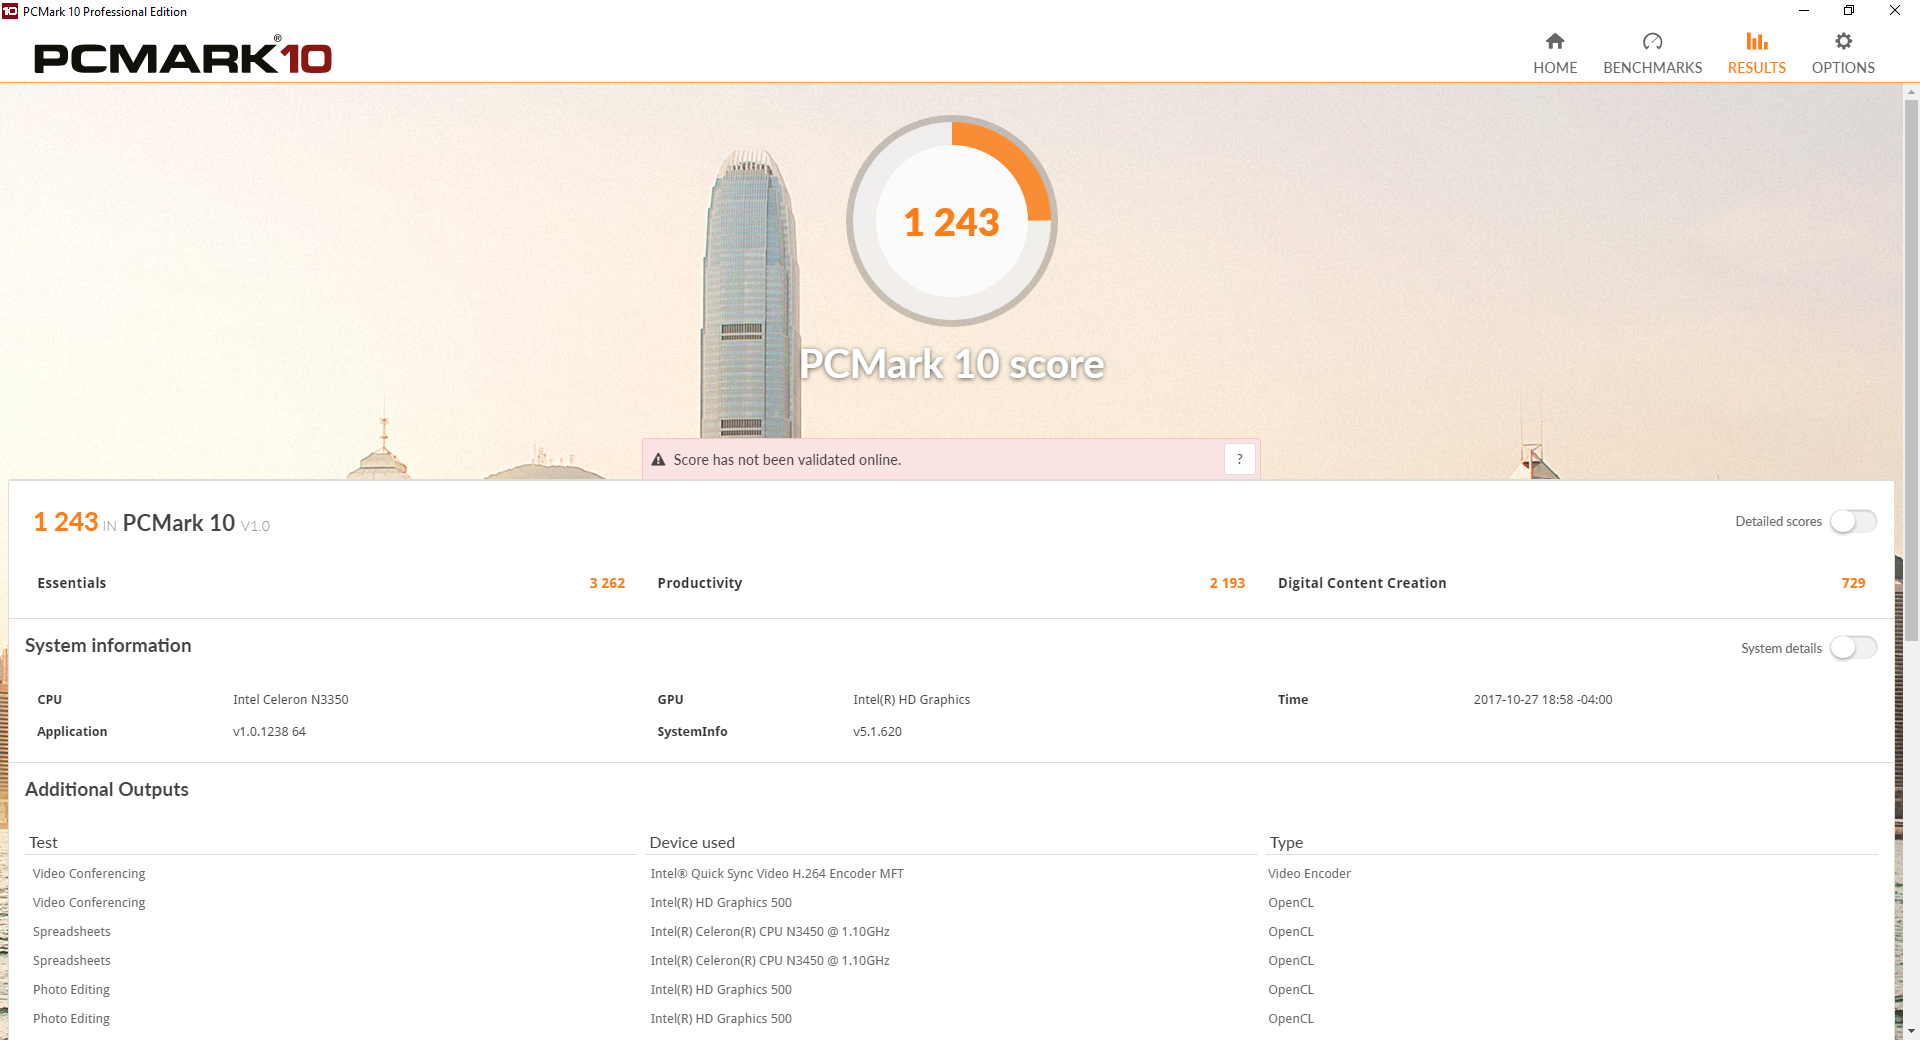This screenshot has height=1040, width=1920.
Task: Select the Time value 2017-10-27 18:58 -04:00
Action: click(1543, 700)
